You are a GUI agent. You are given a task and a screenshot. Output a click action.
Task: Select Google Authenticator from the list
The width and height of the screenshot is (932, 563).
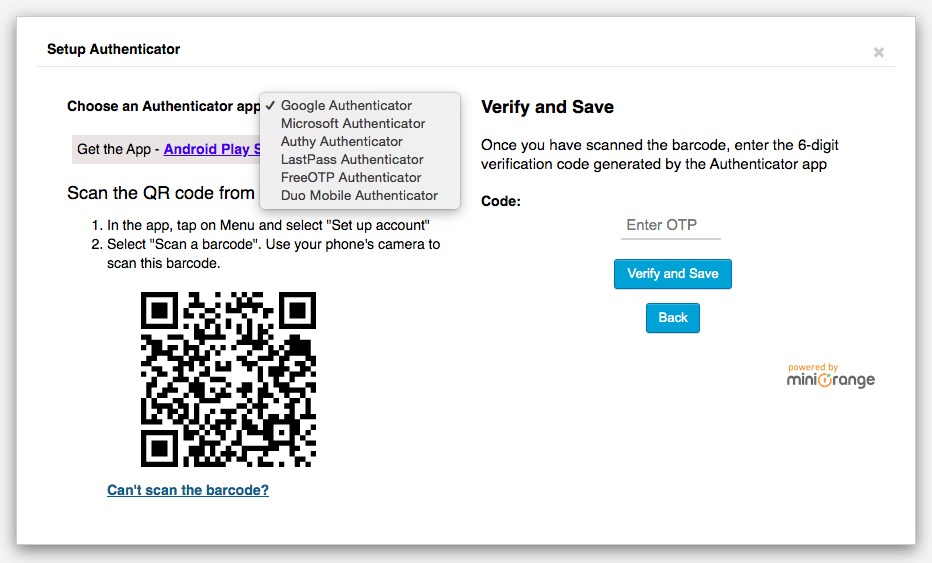coord(346,106)
